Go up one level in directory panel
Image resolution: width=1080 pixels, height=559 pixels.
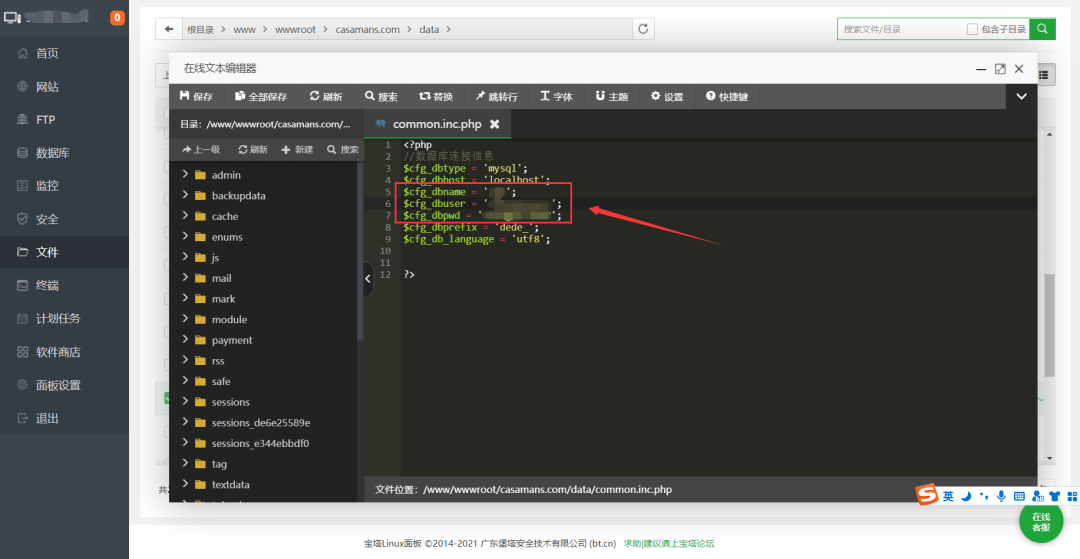coord(201,149)
